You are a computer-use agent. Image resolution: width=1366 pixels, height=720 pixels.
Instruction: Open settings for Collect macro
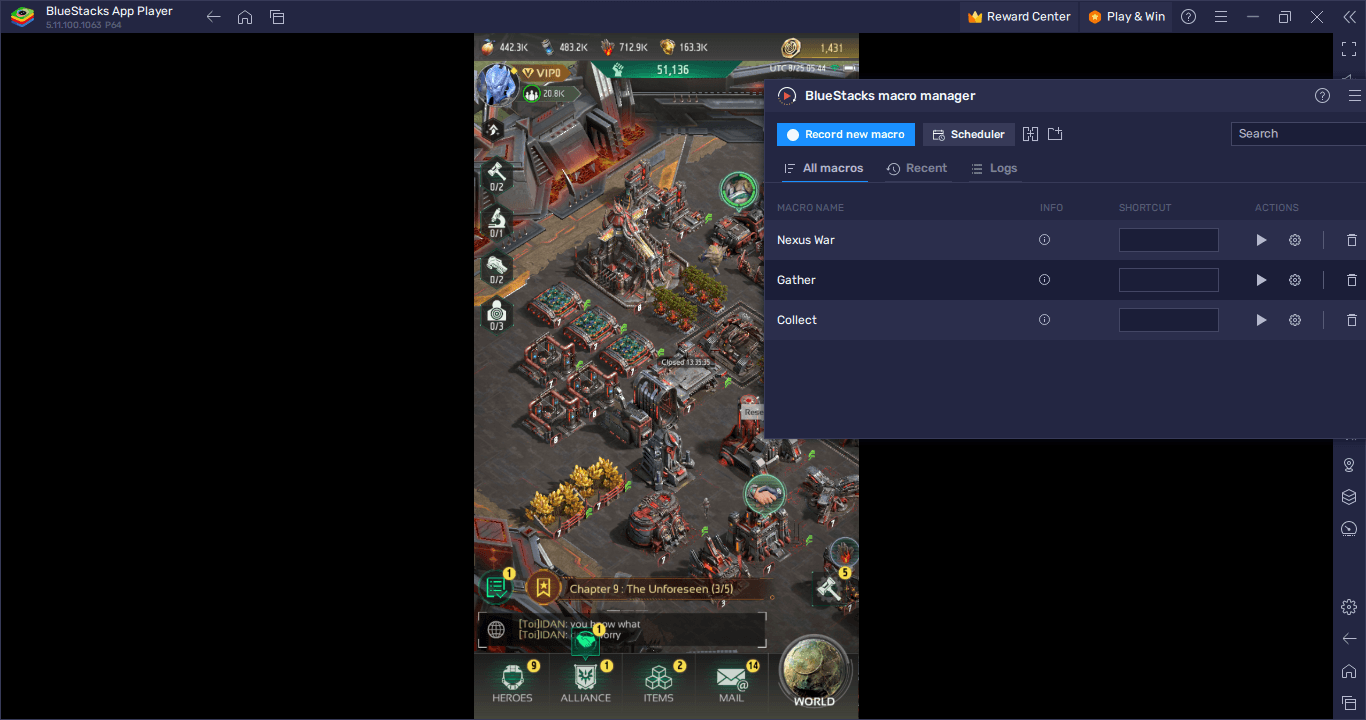coord(1295,320)
